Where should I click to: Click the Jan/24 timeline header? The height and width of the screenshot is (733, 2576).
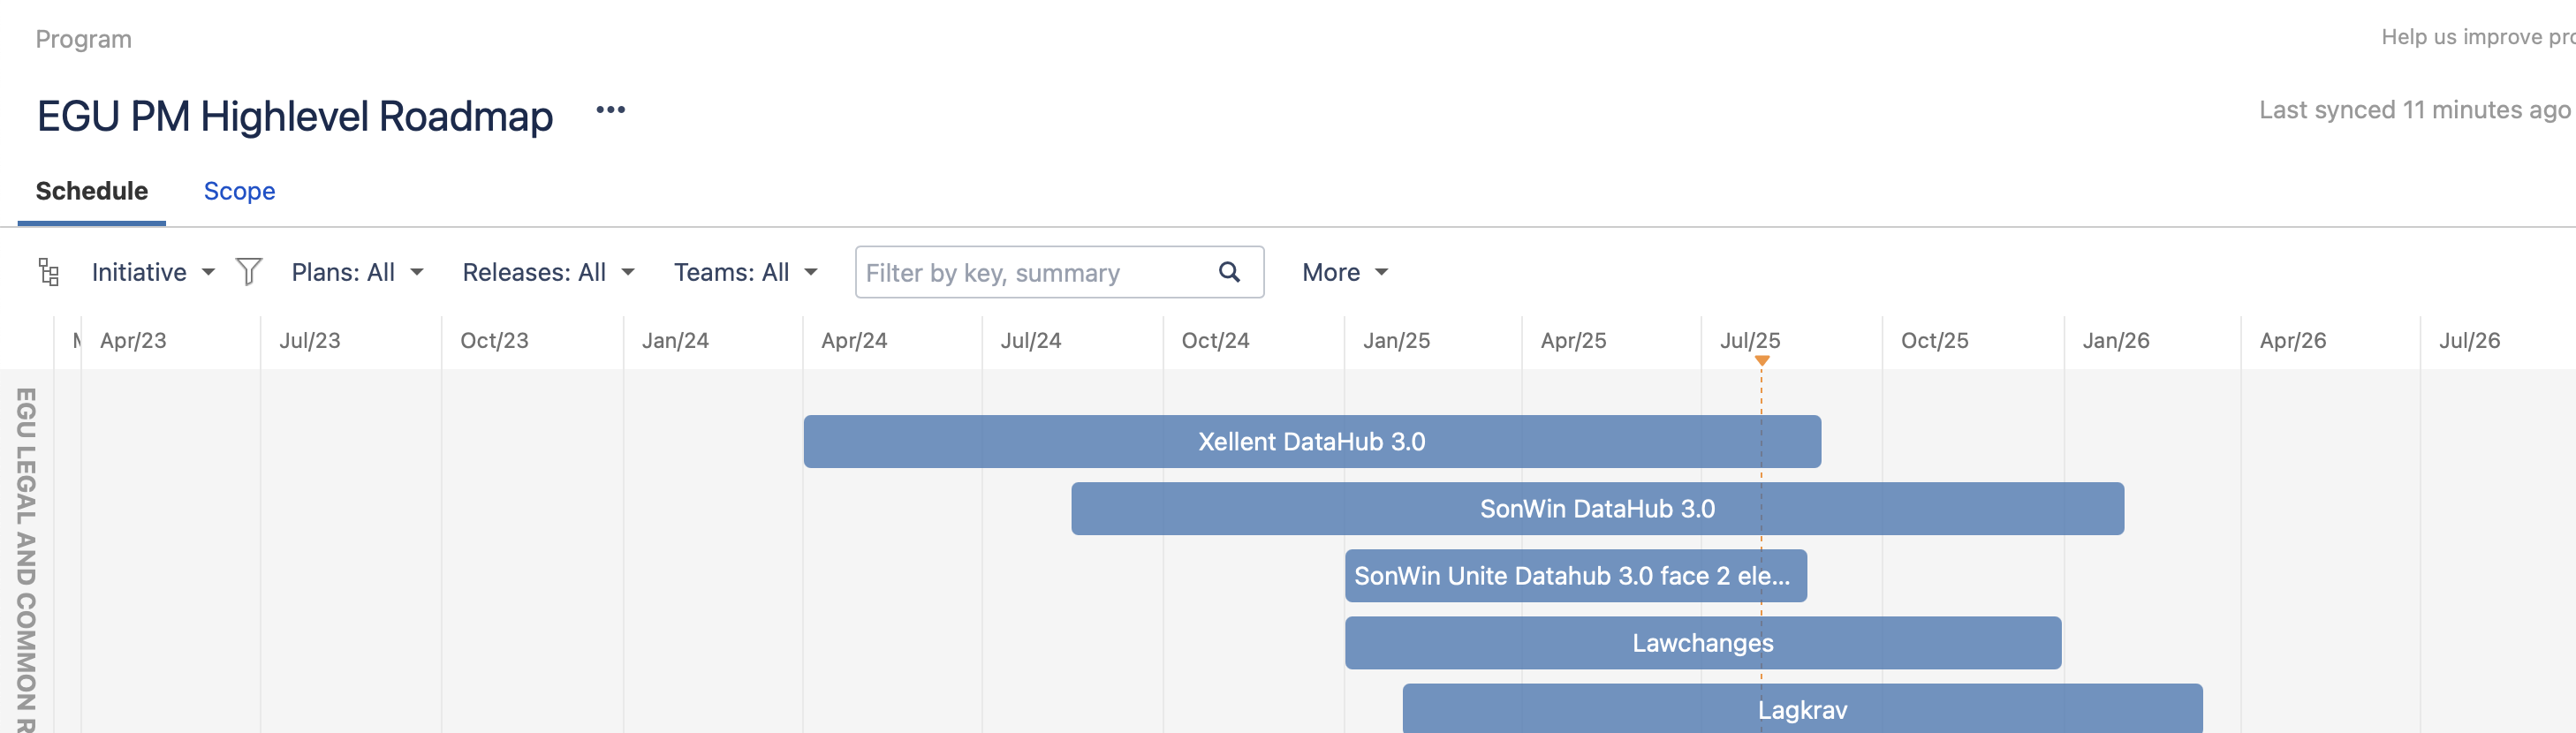675,341
